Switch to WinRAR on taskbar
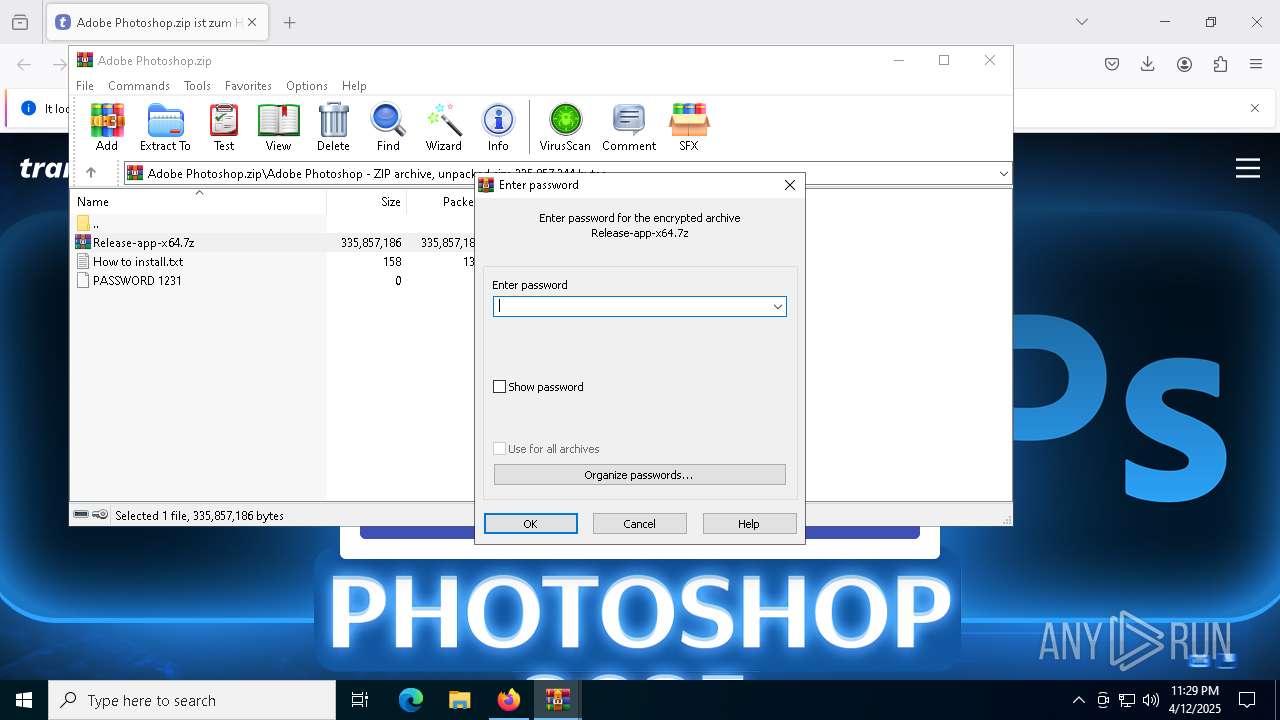Screen dimensions: 1280x720 point(557,700)
